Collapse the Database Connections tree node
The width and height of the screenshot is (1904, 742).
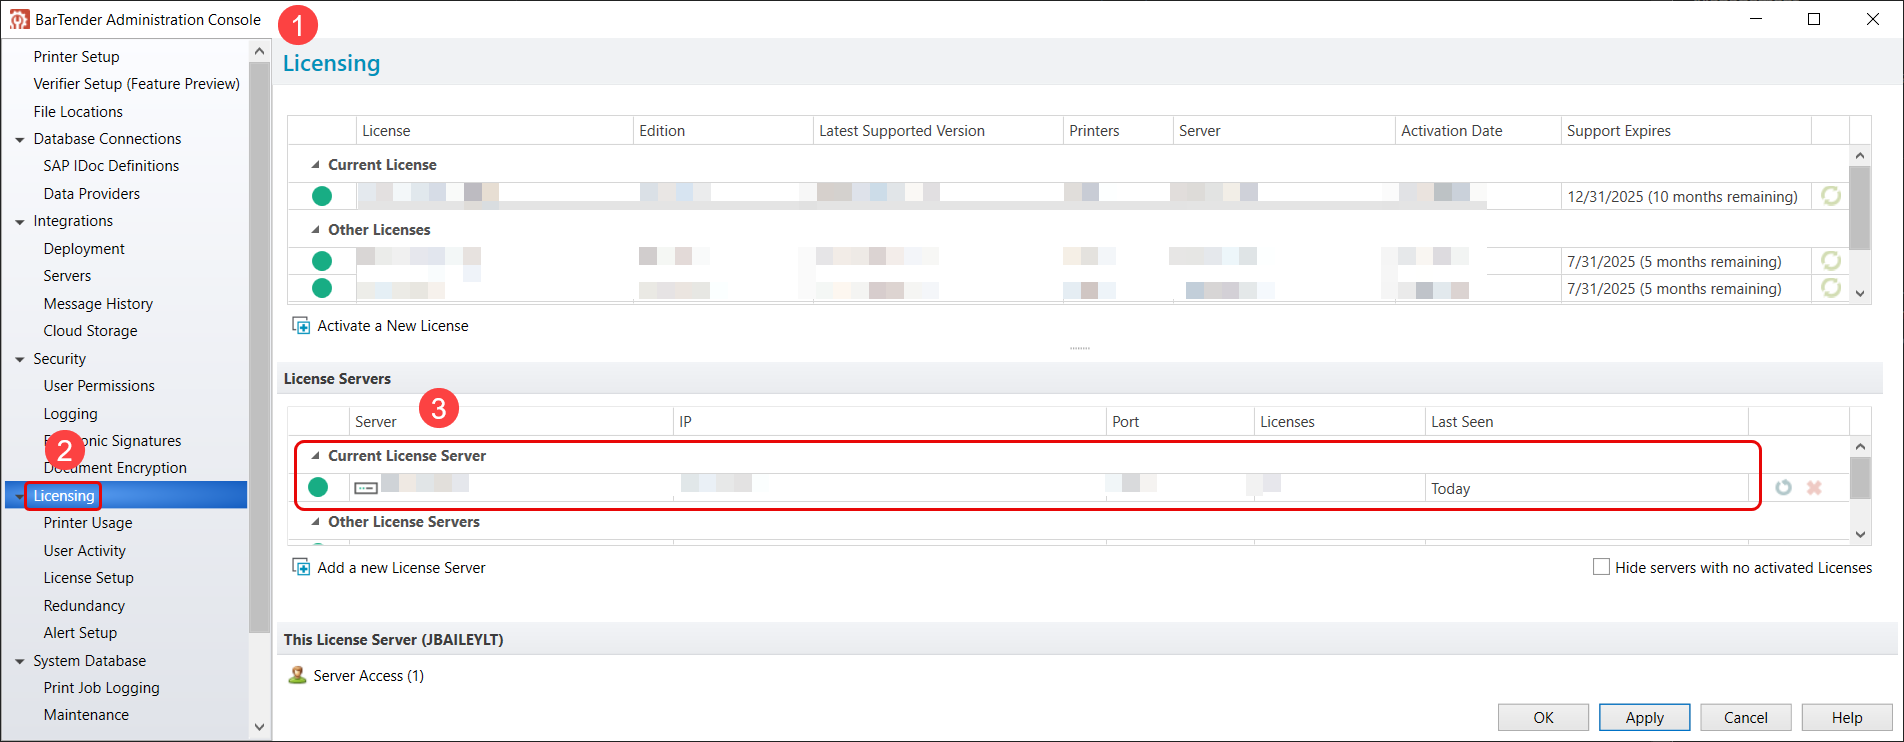pyautogui.click(x=19, y=140)
